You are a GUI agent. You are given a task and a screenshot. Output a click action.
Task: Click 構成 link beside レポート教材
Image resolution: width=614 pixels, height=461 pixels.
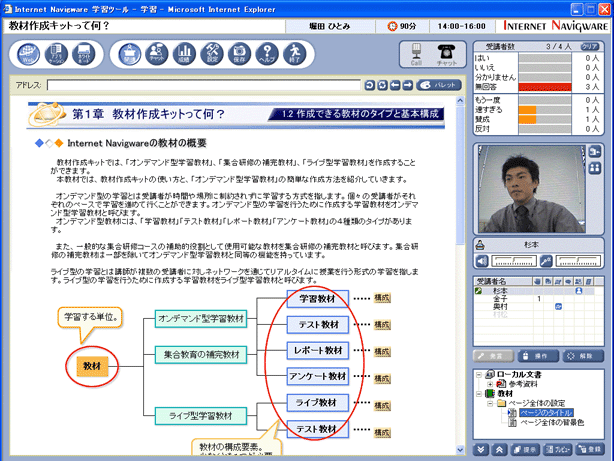(x=382, y=352)
